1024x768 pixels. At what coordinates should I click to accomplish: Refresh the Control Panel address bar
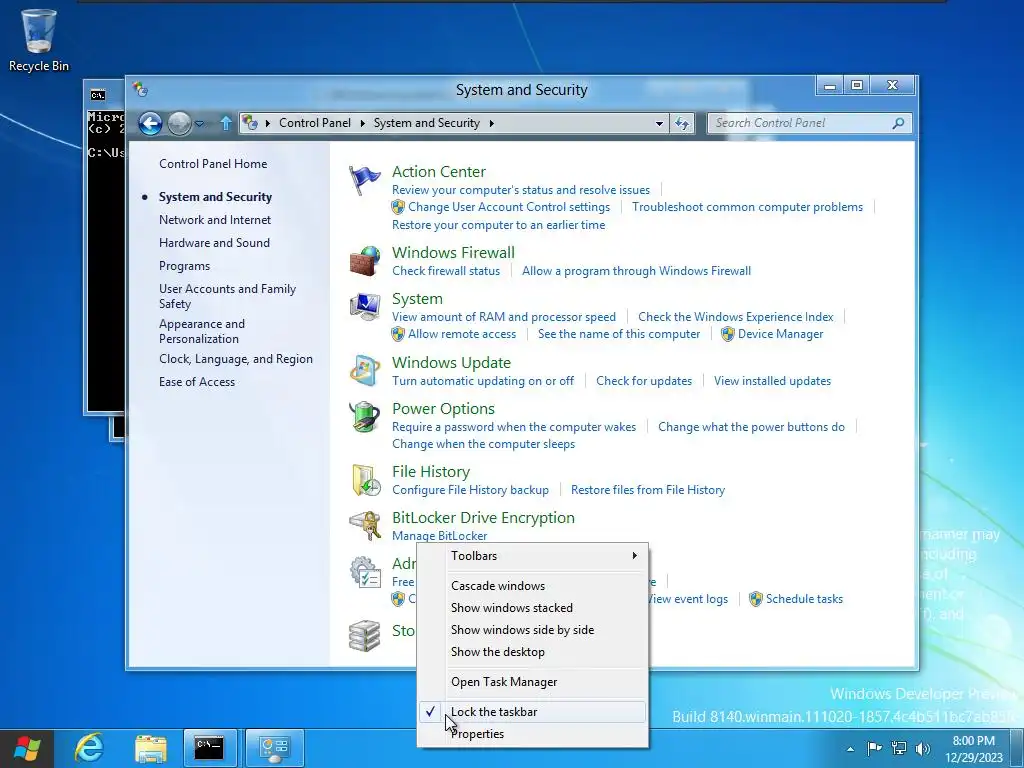[x=682, y=123]
